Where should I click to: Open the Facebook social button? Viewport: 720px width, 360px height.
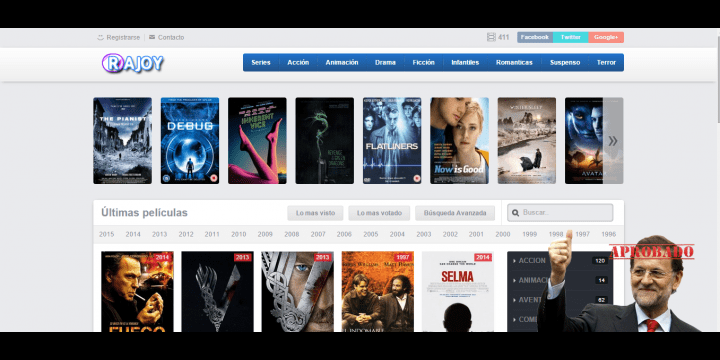535,37
